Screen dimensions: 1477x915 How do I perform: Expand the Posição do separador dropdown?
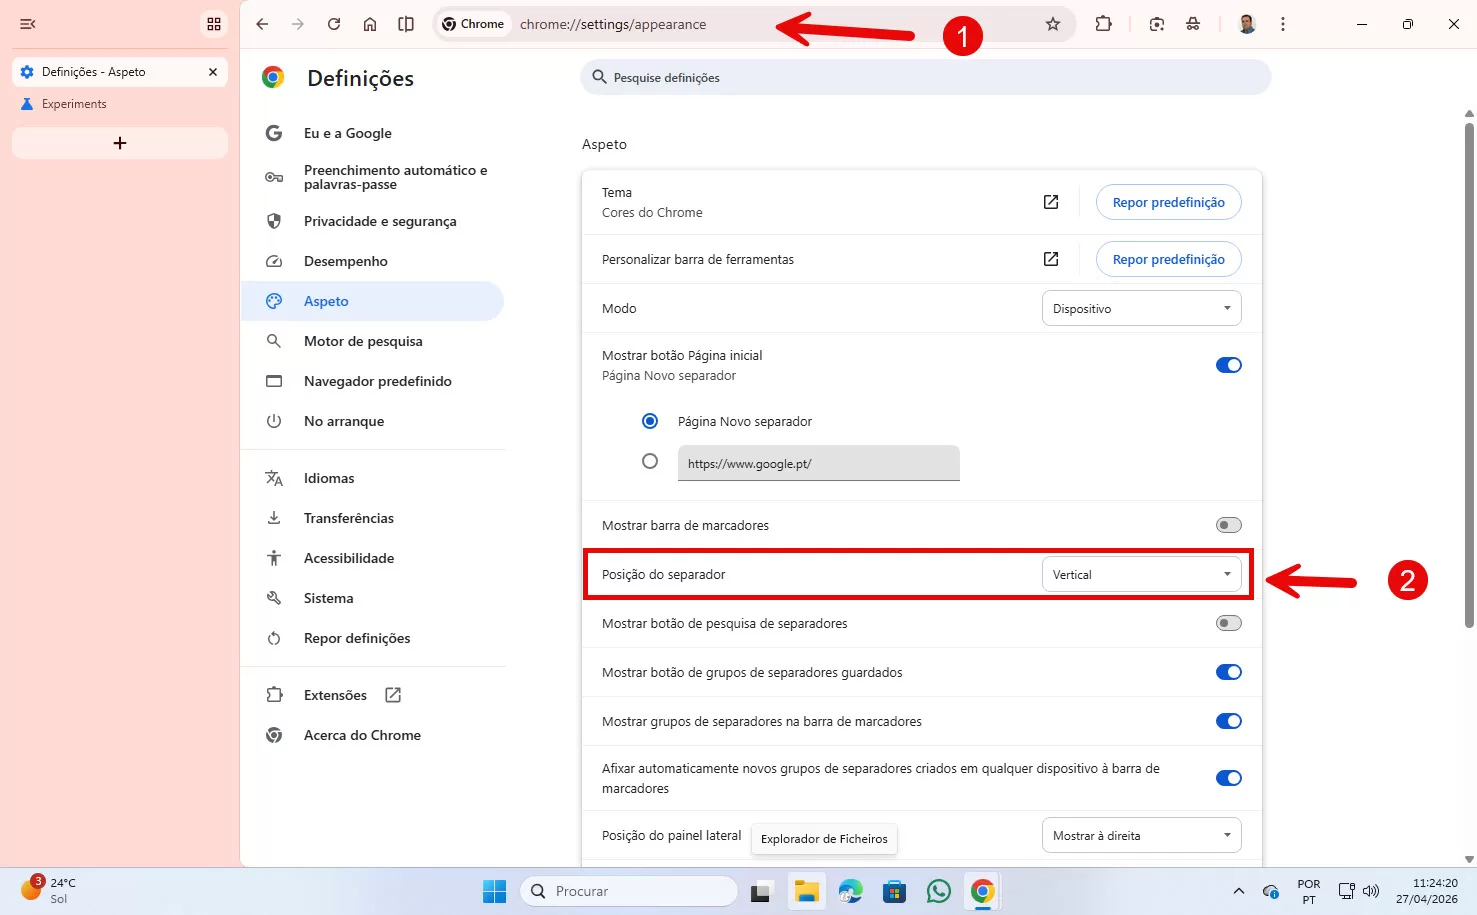point(1141,575)
